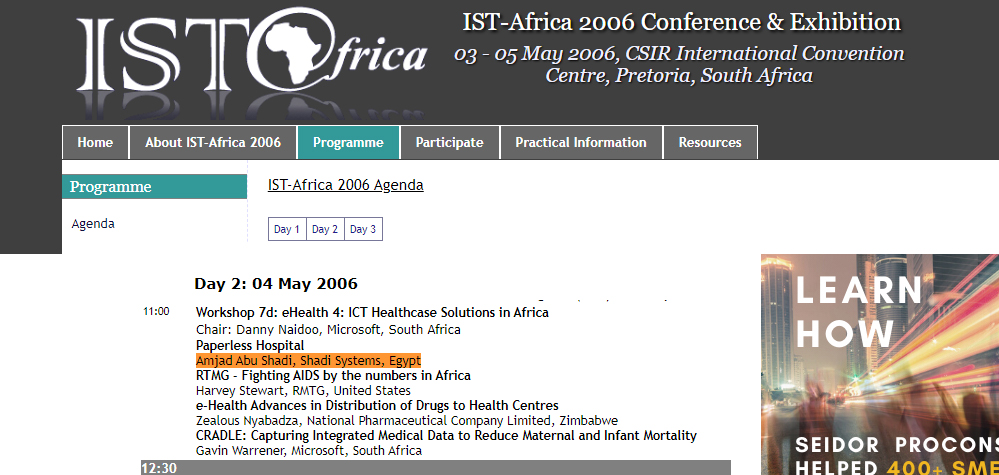
Task: Click the 12:30 grey time bar
Action: pos(436,468)
